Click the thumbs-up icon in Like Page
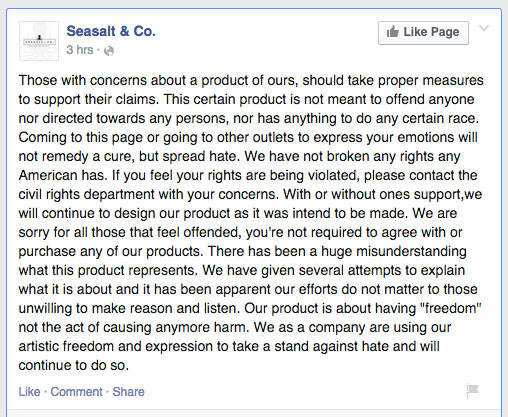The width and height of the screenshot is (508, 417). (x=393, y=32)
